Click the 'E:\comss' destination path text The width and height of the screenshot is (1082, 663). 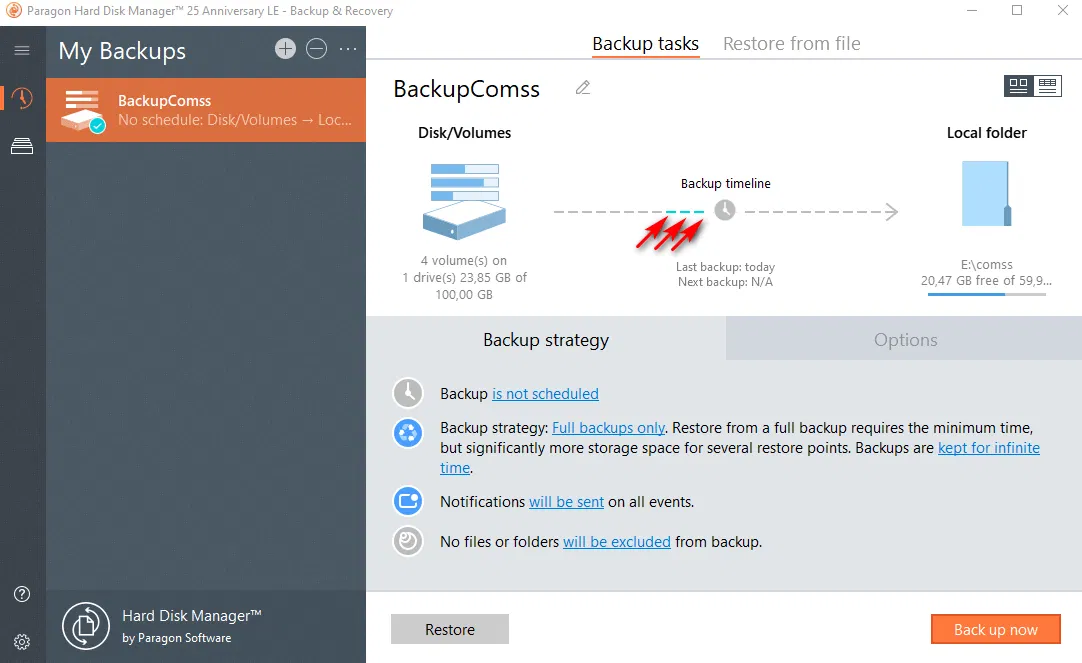987,264
